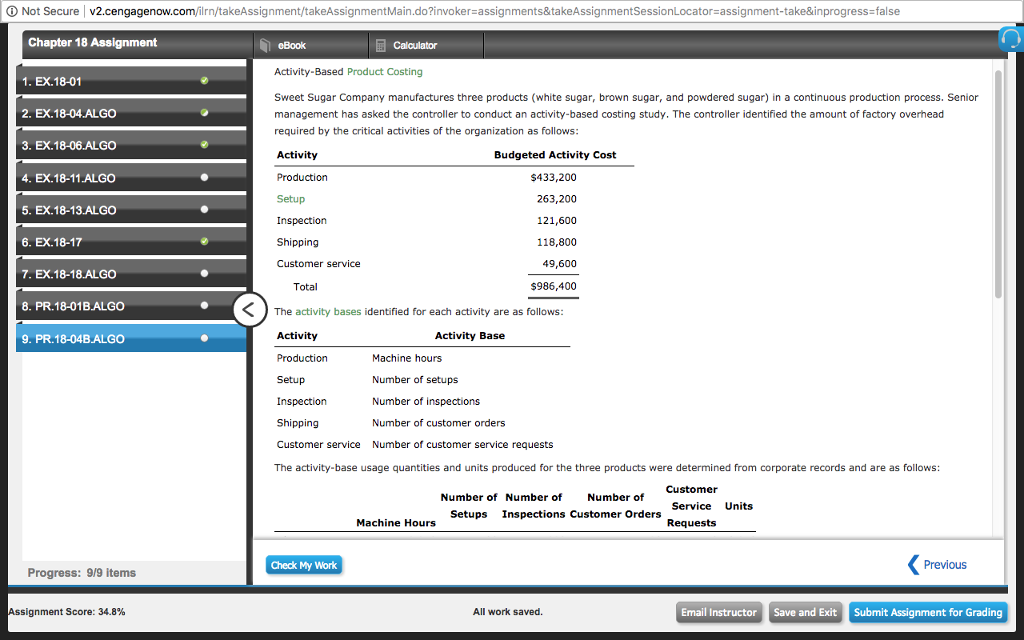Click the Progress: 9/9 items text
The height and width of the screenshot is (640, 1024).
[x=82, y=573]
